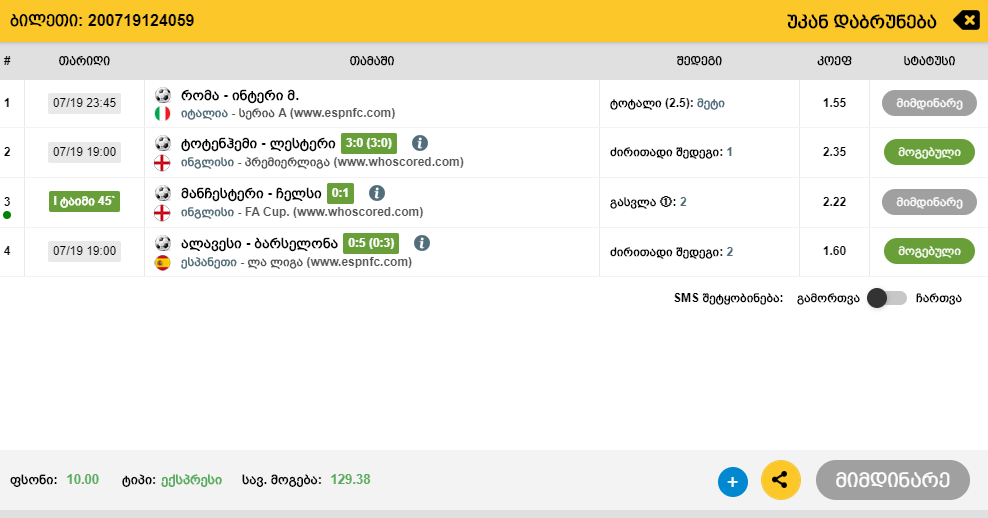Click the match title ტოტენჰემი - ლესტერი
This screenshot has width=988, height=518.
click(x=258, y=144)
